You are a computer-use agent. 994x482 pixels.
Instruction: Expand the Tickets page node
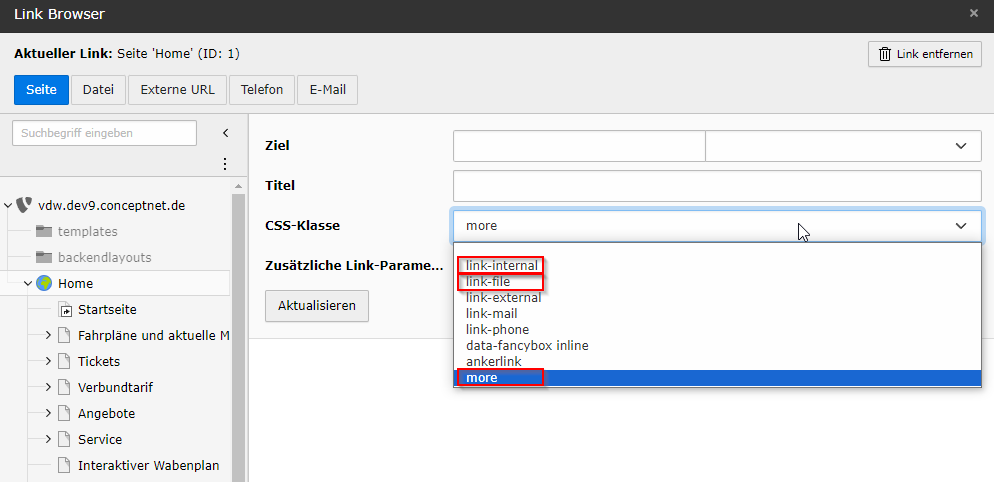48,361
